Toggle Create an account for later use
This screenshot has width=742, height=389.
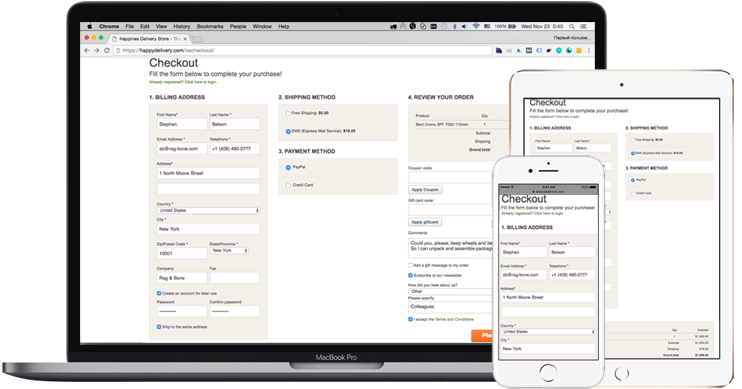point(159,293)
